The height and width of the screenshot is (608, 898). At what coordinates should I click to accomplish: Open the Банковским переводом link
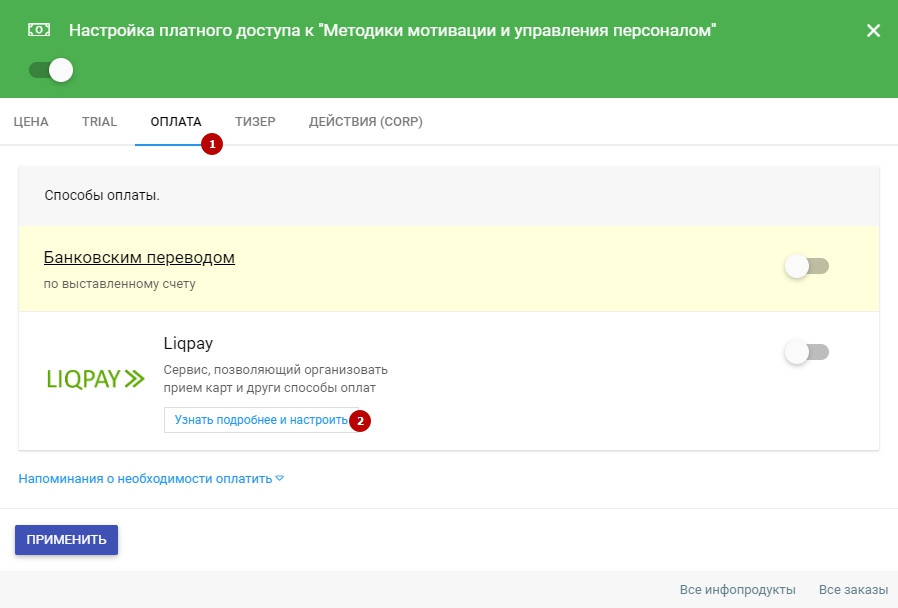click(x=139, y=258)
